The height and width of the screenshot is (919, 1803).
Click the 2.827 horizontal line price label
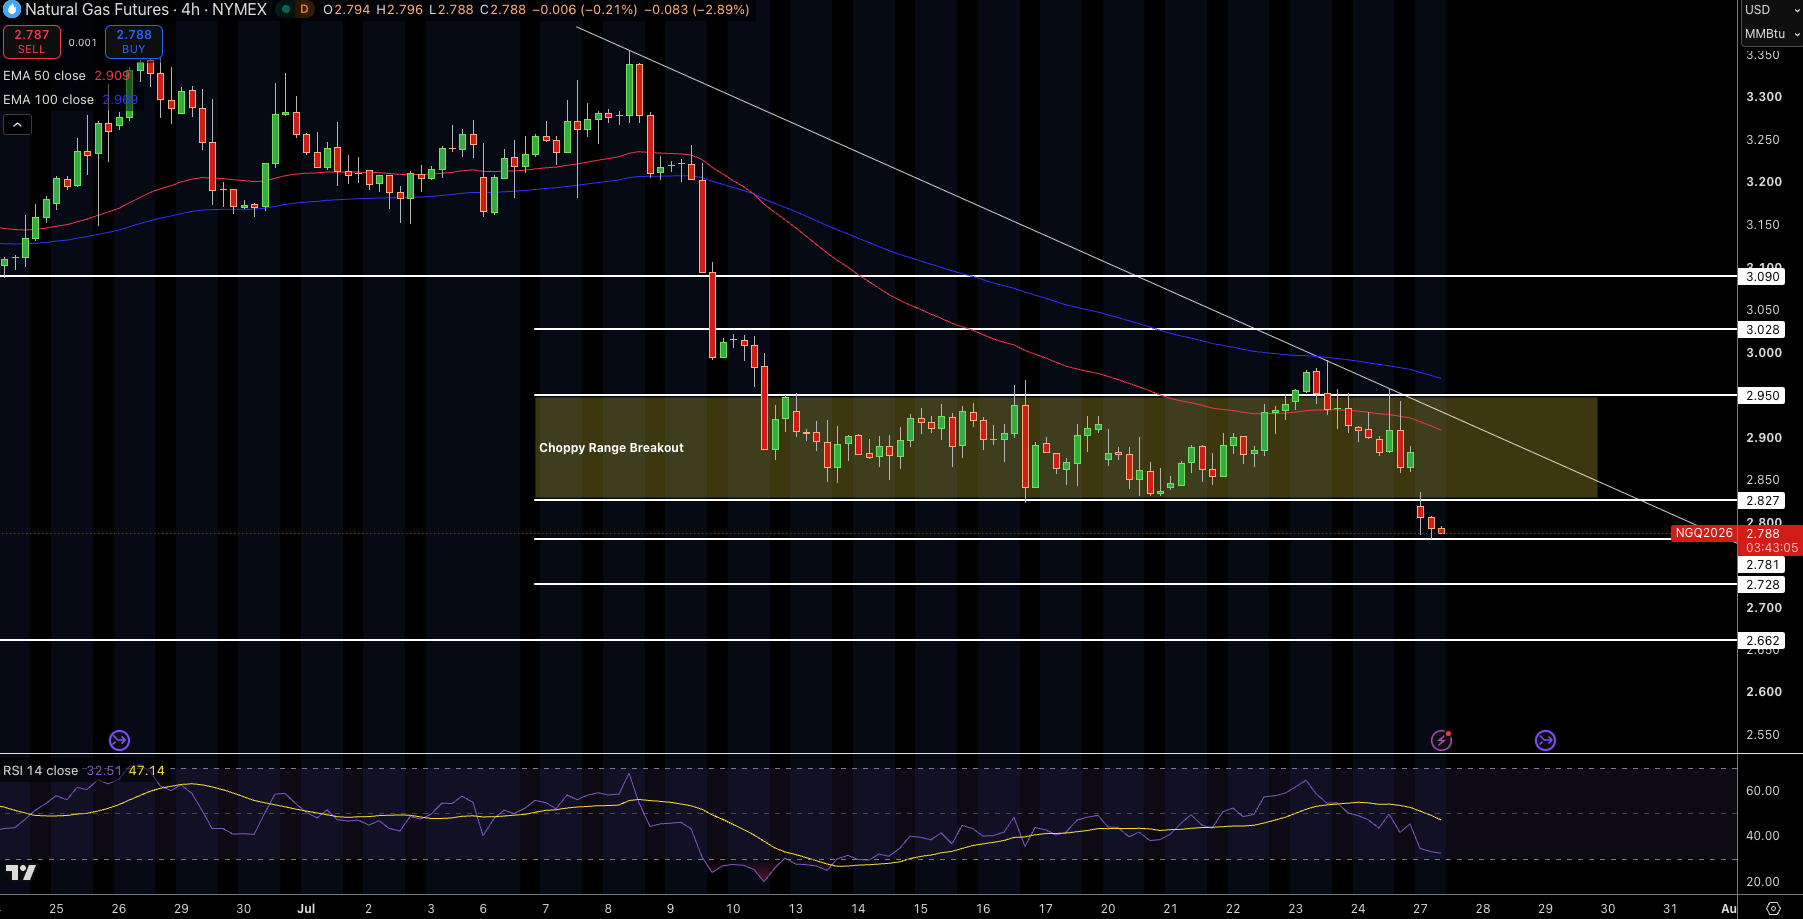(x=1762, y=501)
